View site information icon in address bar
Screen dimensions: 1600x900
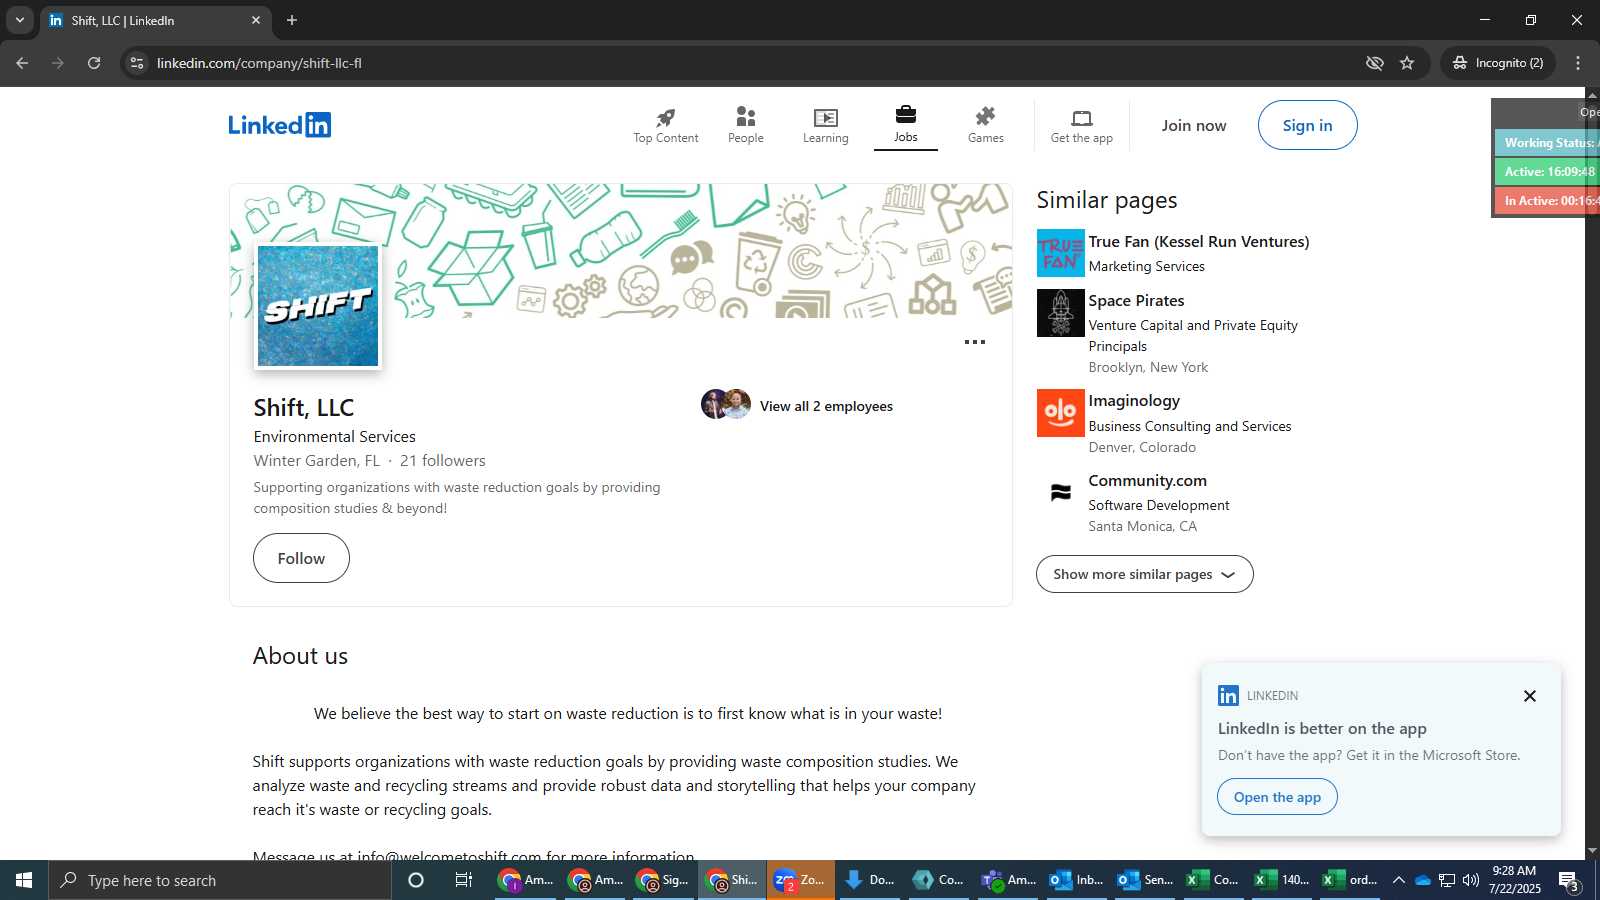(137, 63)
